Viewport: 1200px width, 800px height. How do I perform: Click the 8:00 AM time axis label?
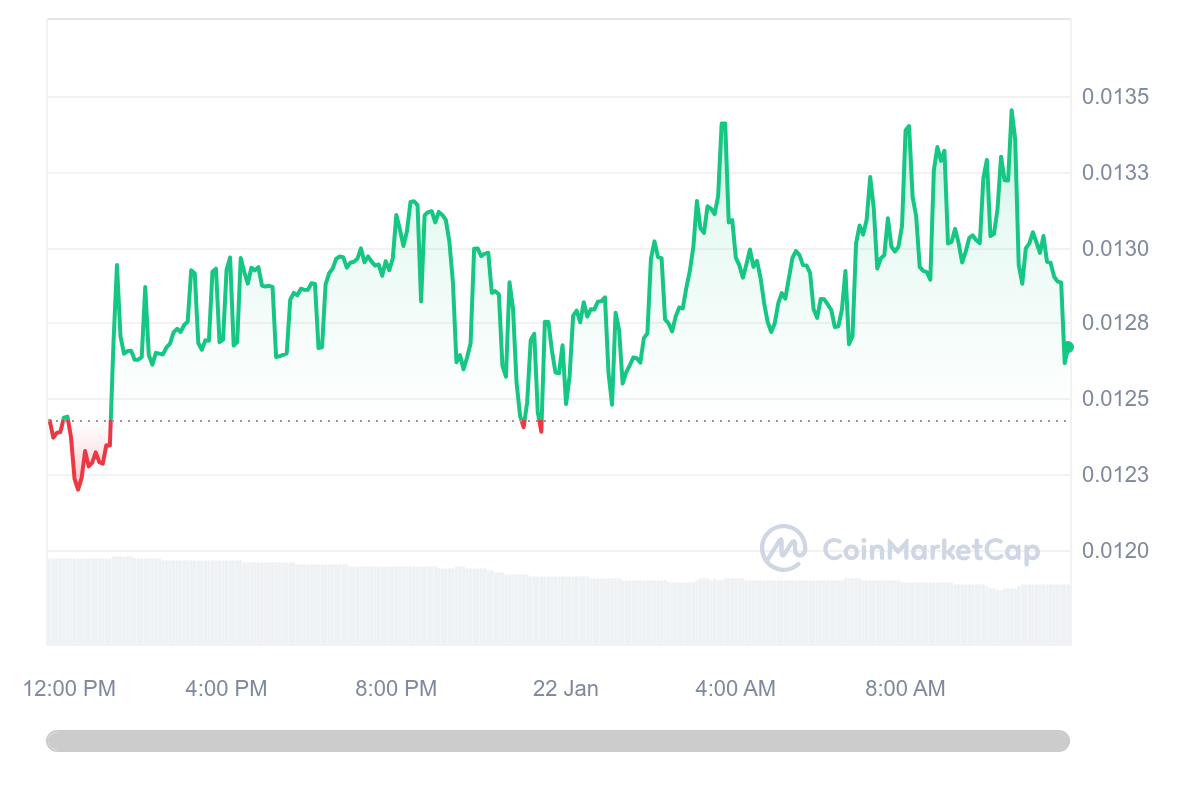point(905,689)
